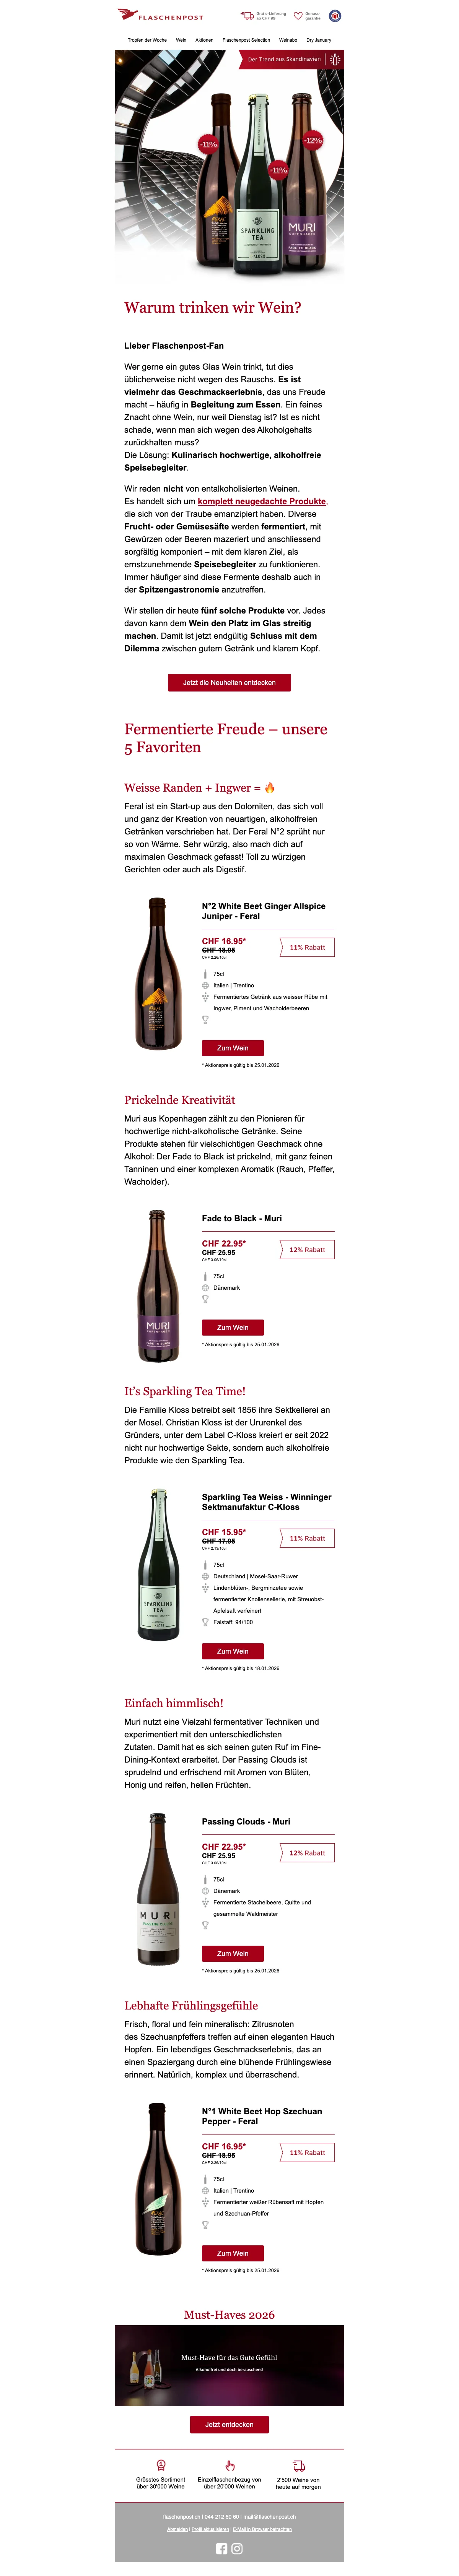The width and height of the screenshot is (459, 2576).
Task: Open the Tropfen der Woche menu item
Action: [x=147, y=40]
